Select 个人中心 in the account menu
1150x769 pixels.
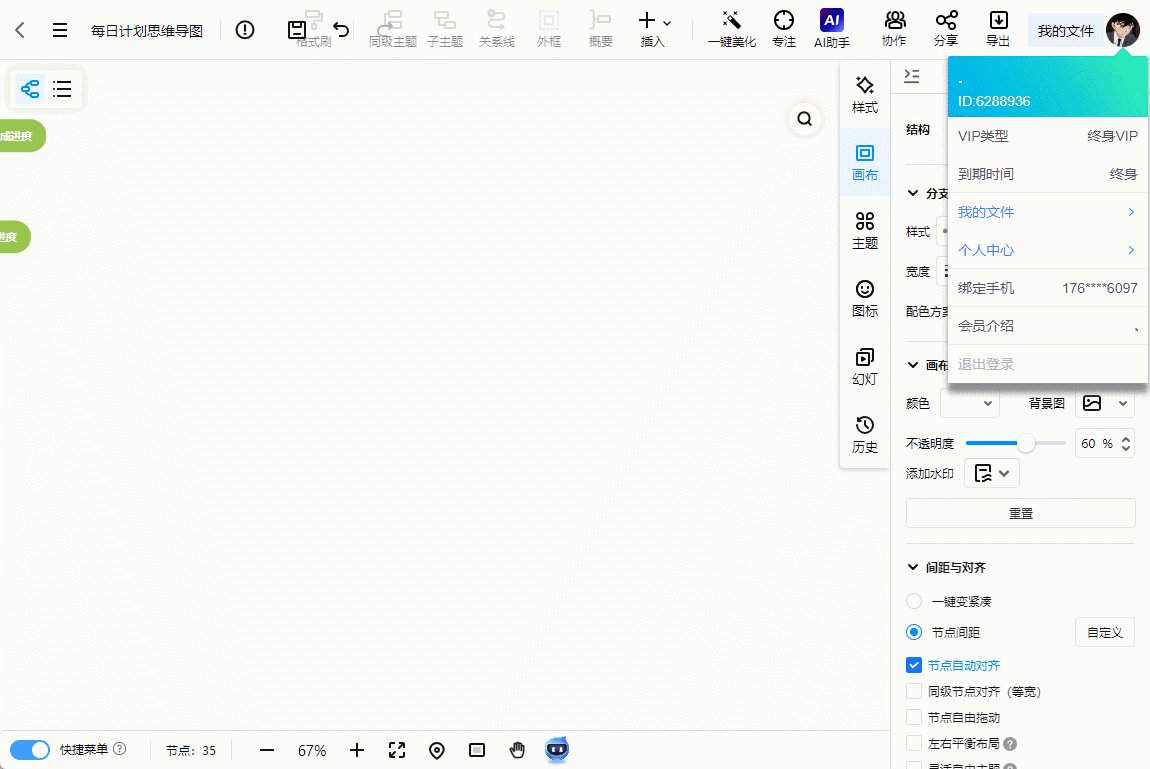pyautogui.click(x=1046, y=250)
